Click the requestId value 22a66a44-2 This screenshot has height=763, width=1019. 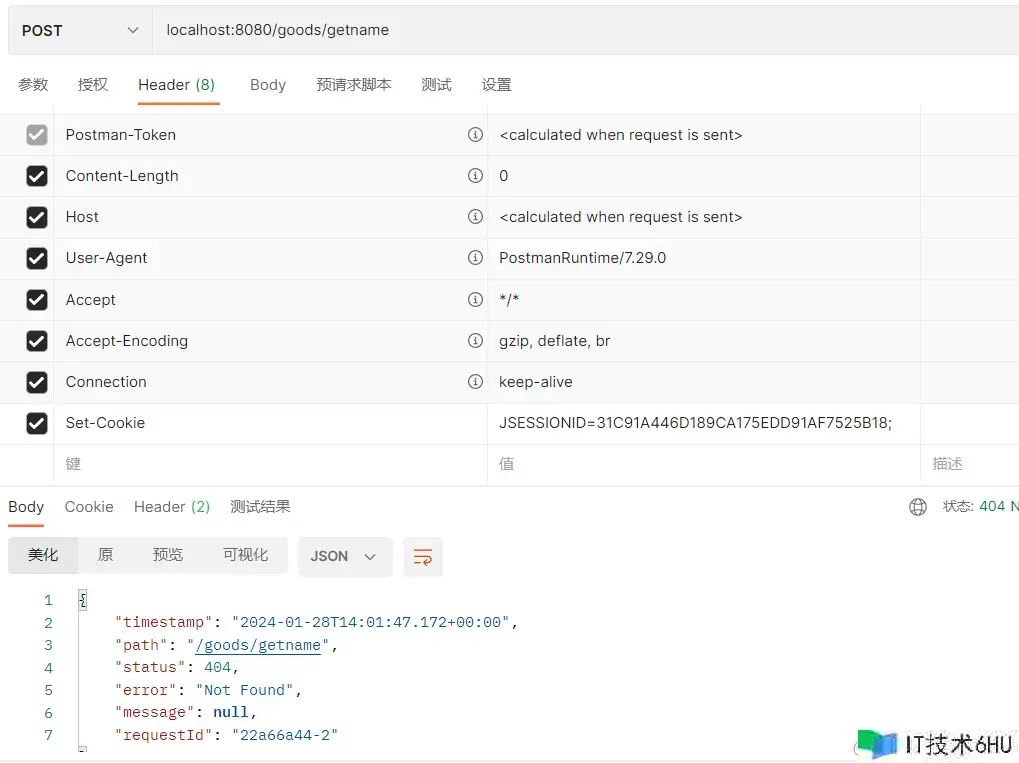(x=285, y=736)
